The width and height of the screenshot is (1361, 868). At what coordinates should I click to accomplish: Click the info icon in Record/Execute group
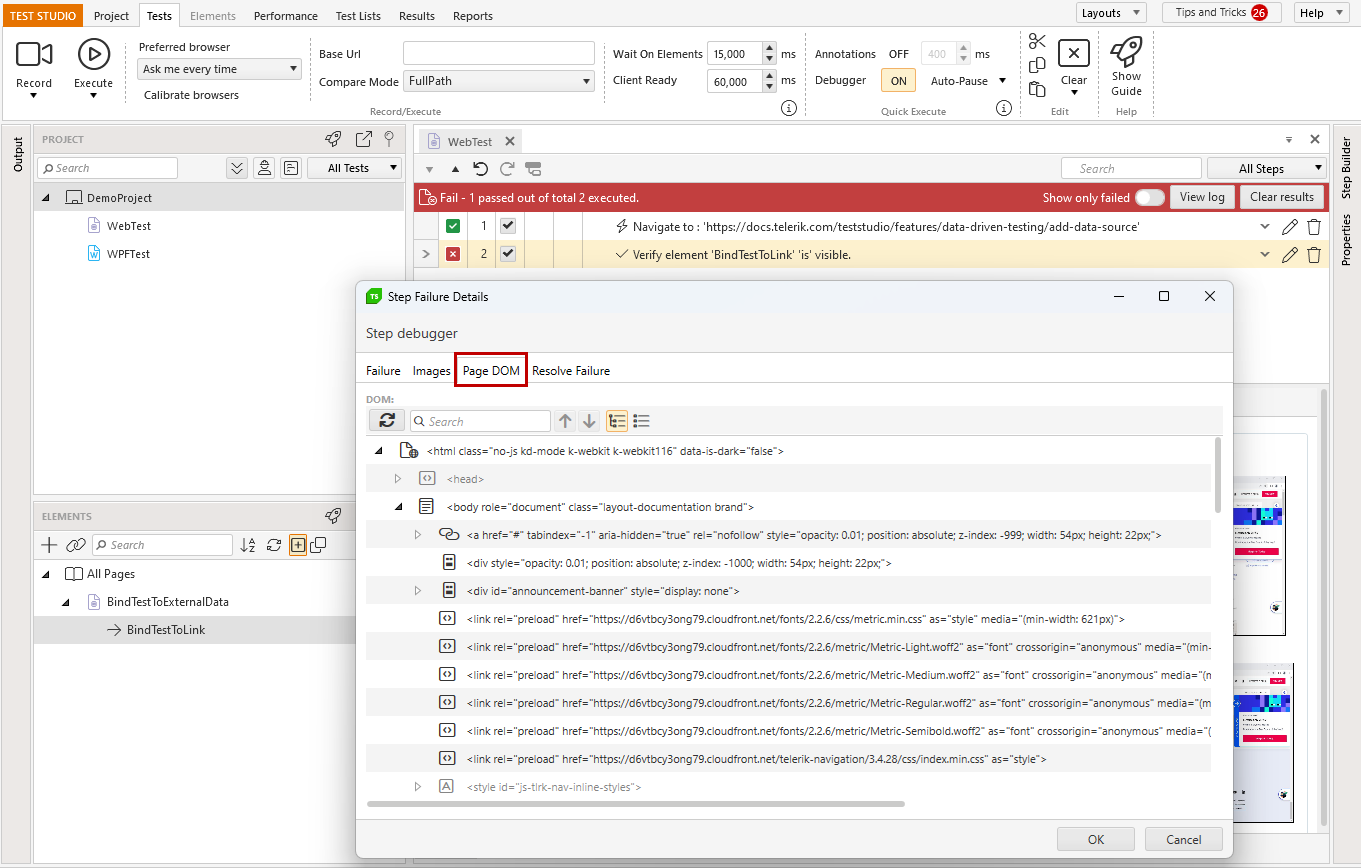point(788,108)
